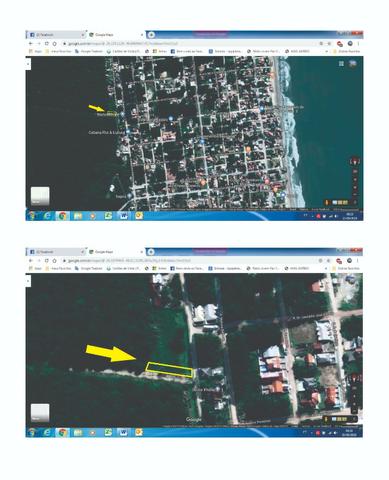
Task: Bookmark this page via star, bottom browser
Action: pyautogui.click(x=329, y=261)
